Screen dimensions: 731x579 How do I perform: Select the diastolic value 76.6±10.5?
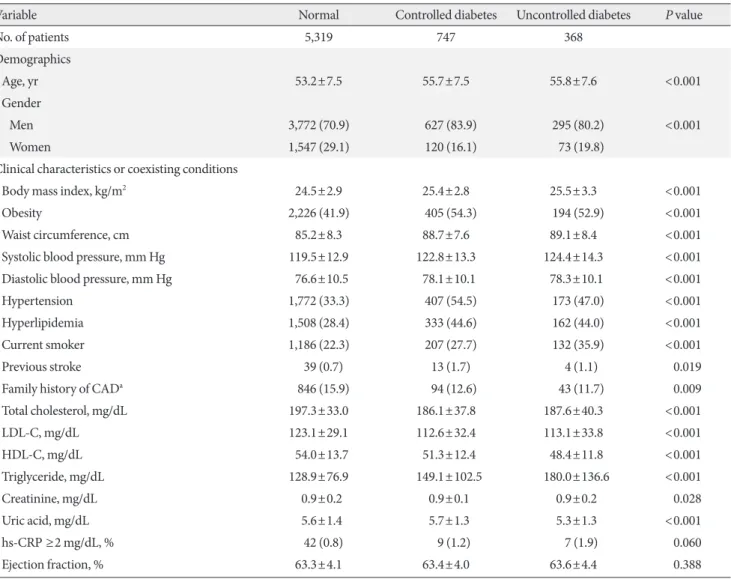[321, 279]
